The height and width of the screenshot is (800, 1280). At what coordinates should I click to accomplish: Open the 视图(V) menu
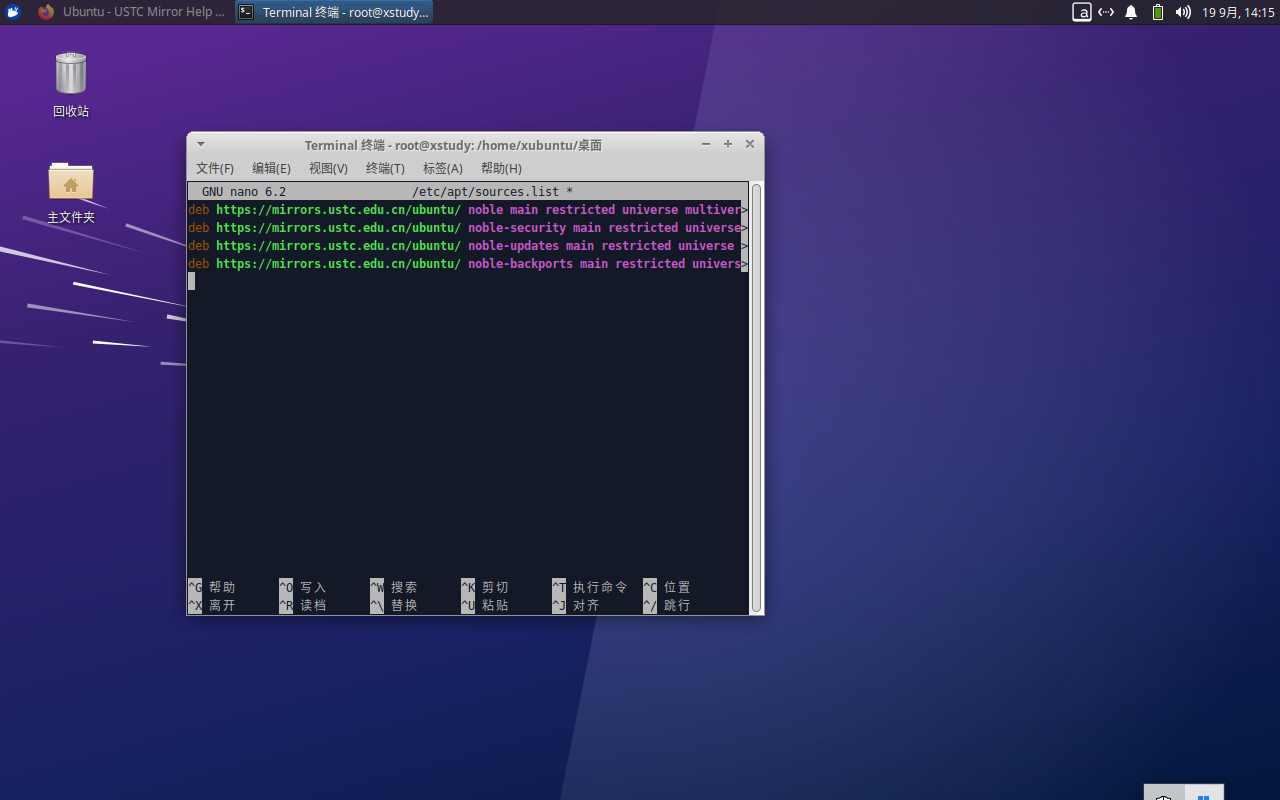click(328, 168)
